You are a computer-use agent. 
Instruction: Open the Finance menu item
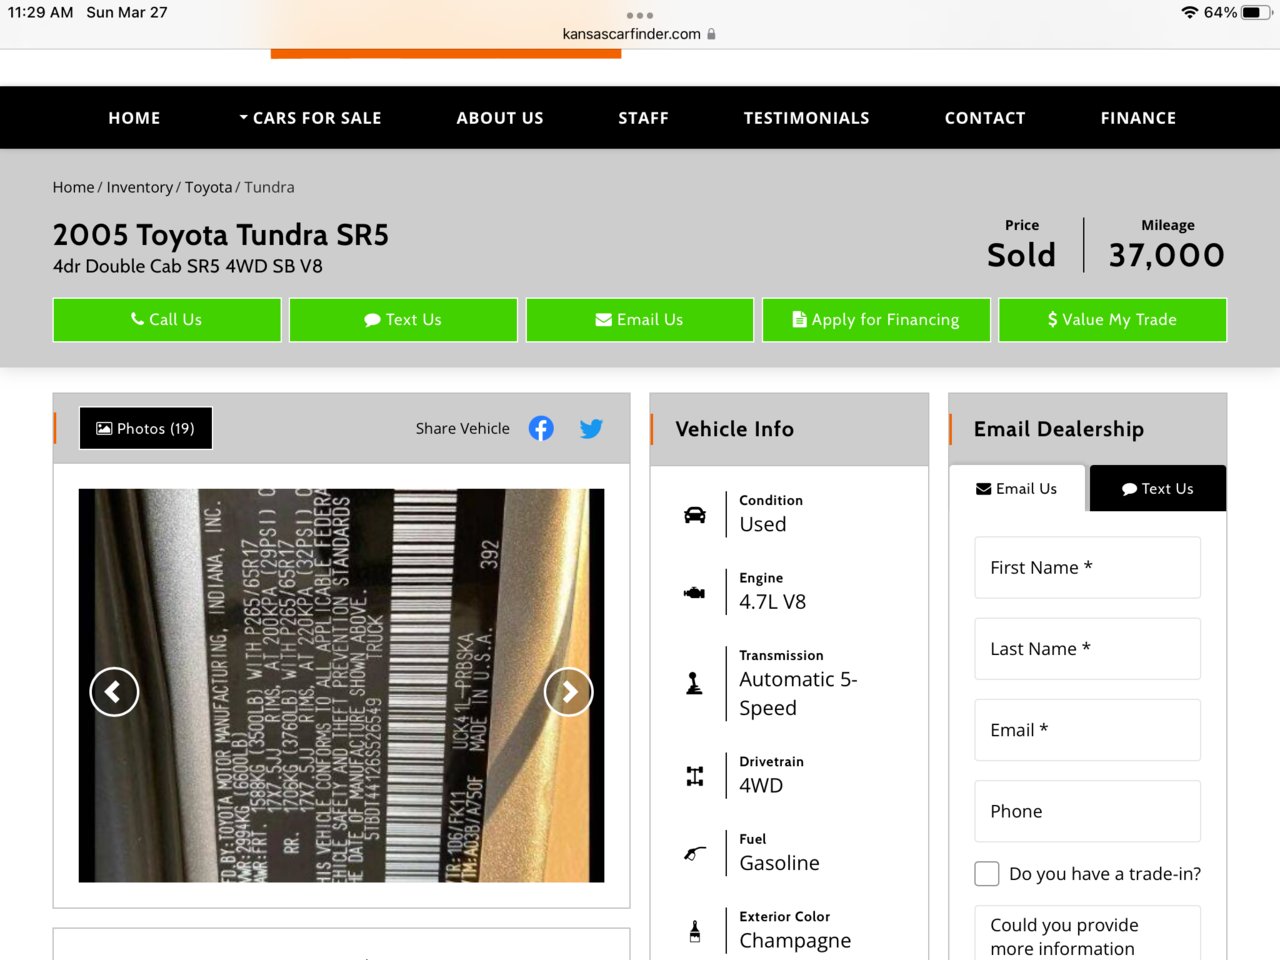coord(1138,118)
